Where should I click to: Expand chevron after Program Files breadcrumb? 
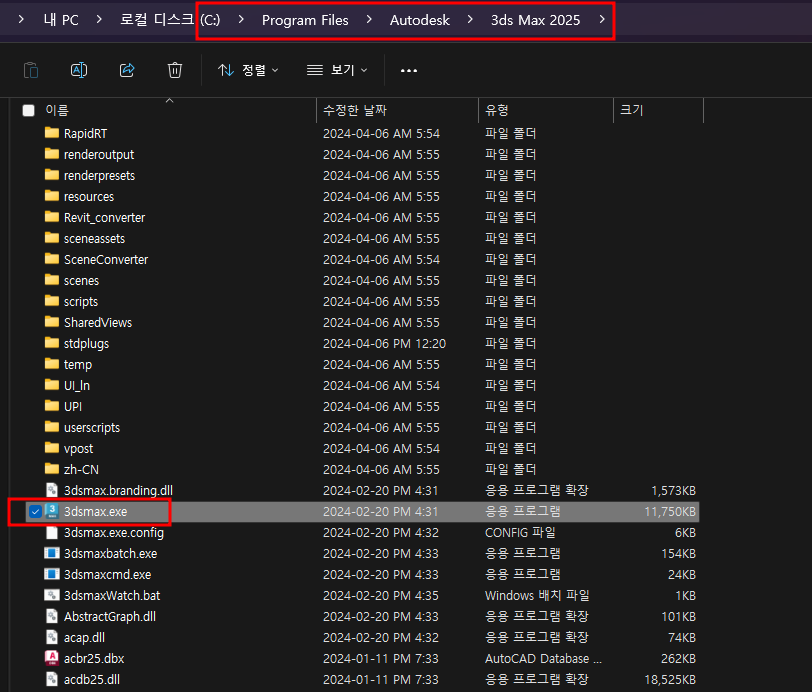pos(369,20)
